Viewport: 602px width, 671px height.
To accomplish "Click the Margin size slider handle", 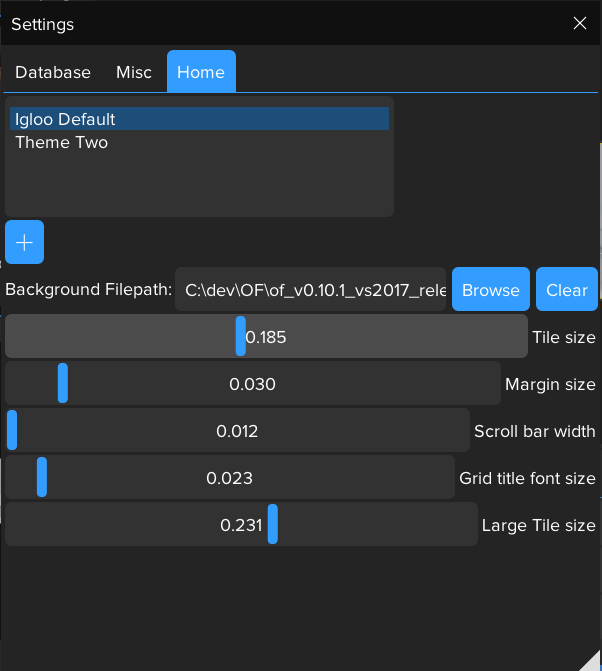I will [x=63, y=383].
